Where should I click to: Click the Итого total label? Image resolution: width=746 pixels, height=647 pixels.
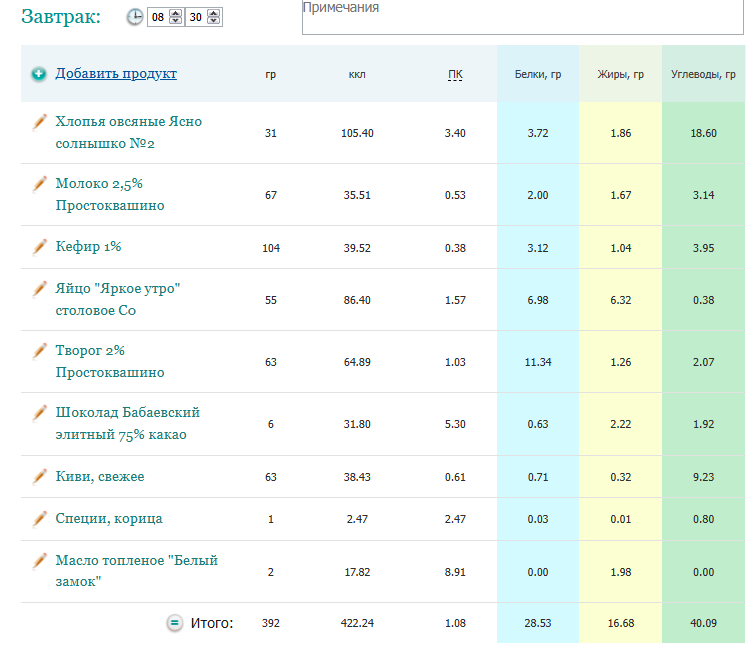coord(212,623)
